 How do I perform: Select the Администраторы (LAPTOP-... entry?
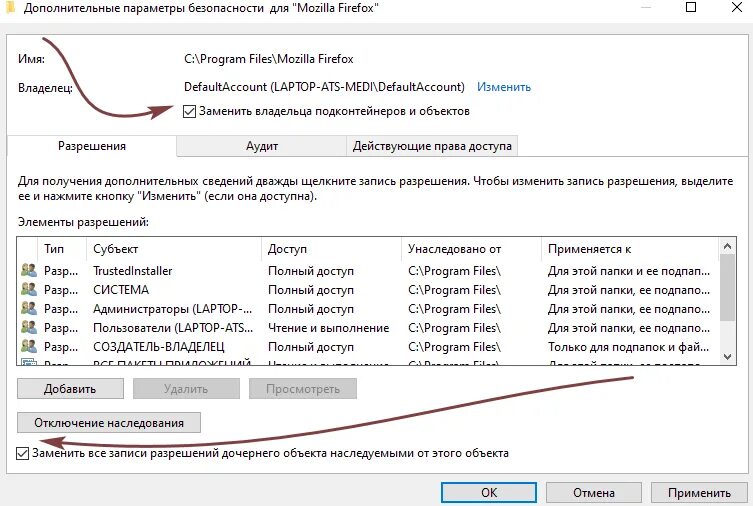click(x=368, y=309)
